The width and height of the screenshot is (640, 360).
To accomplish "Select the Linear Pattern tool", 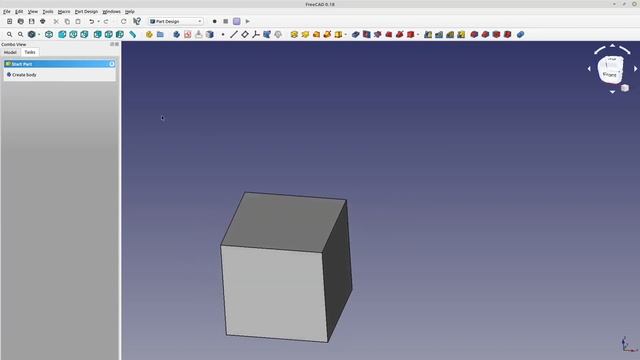I will [439, 35].
